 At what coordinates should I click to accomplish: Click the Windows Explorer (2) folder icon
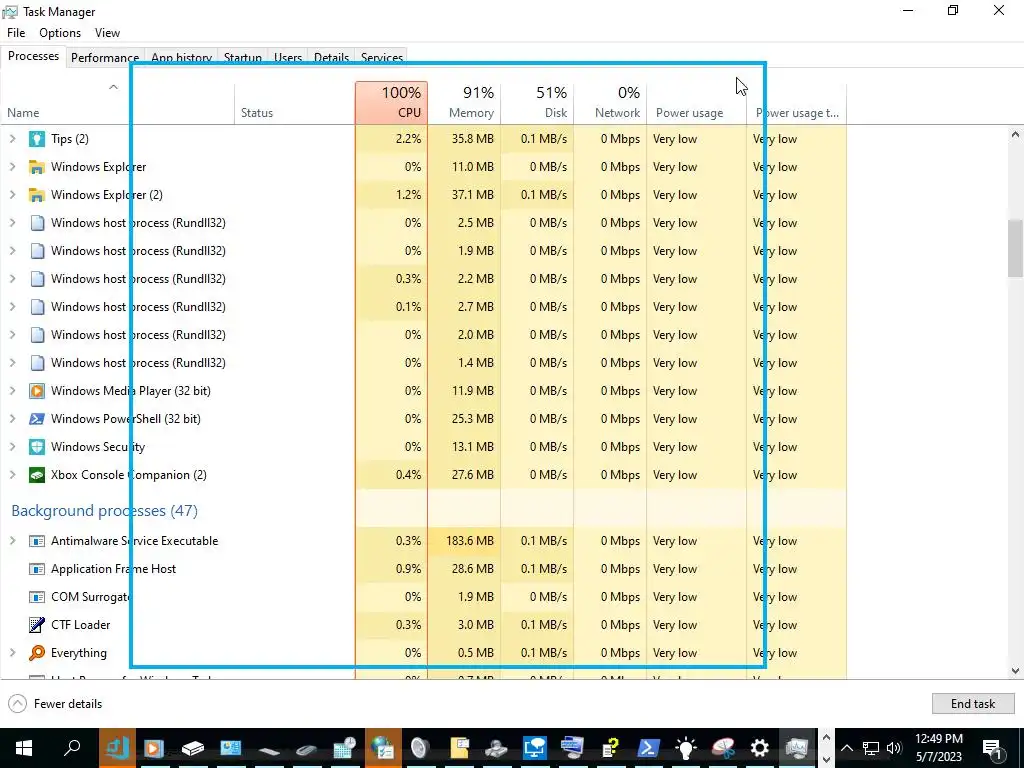[x=37, y=195]
